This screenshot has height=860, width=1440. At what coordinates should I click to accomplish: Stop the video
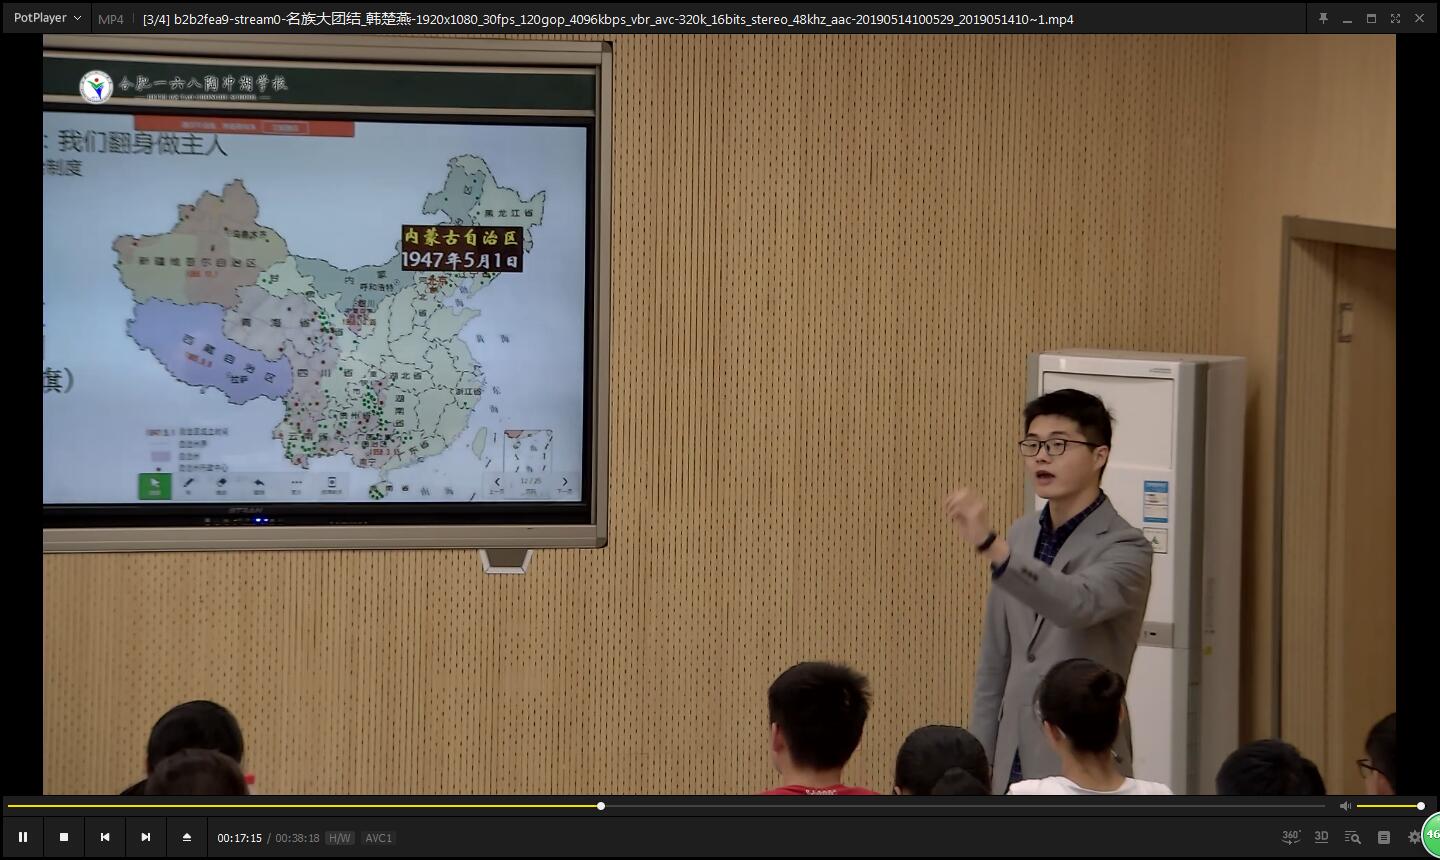[64, 837]
